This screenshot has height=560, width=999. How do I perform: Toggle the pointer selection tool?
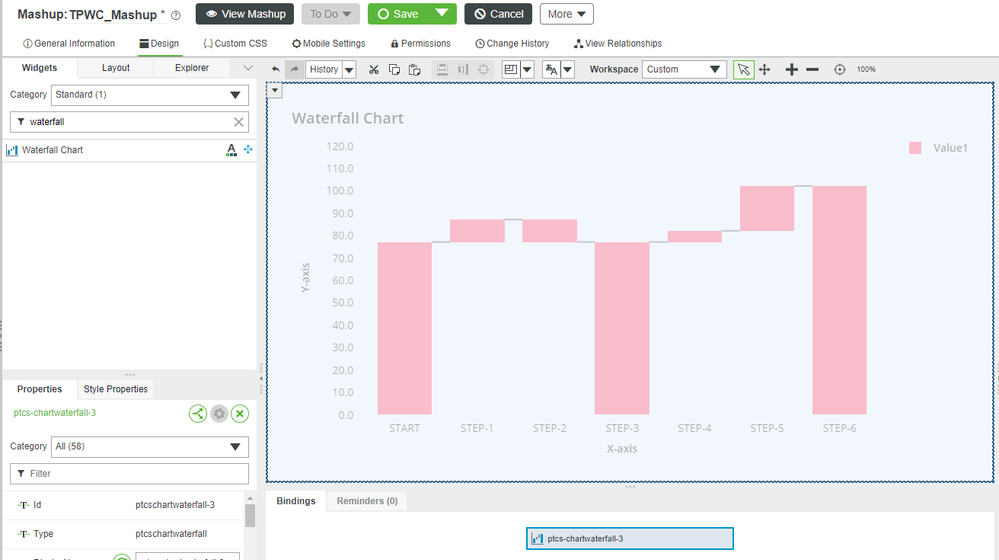[743, 69]
